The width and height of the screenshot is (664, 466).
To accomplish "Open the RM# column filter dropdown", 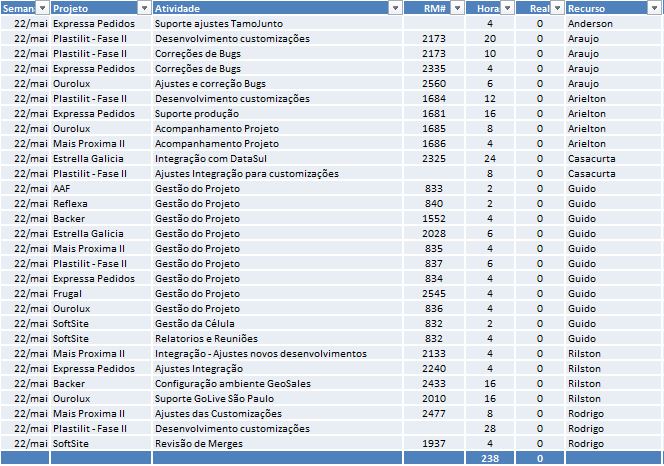I will click(457, 8).
